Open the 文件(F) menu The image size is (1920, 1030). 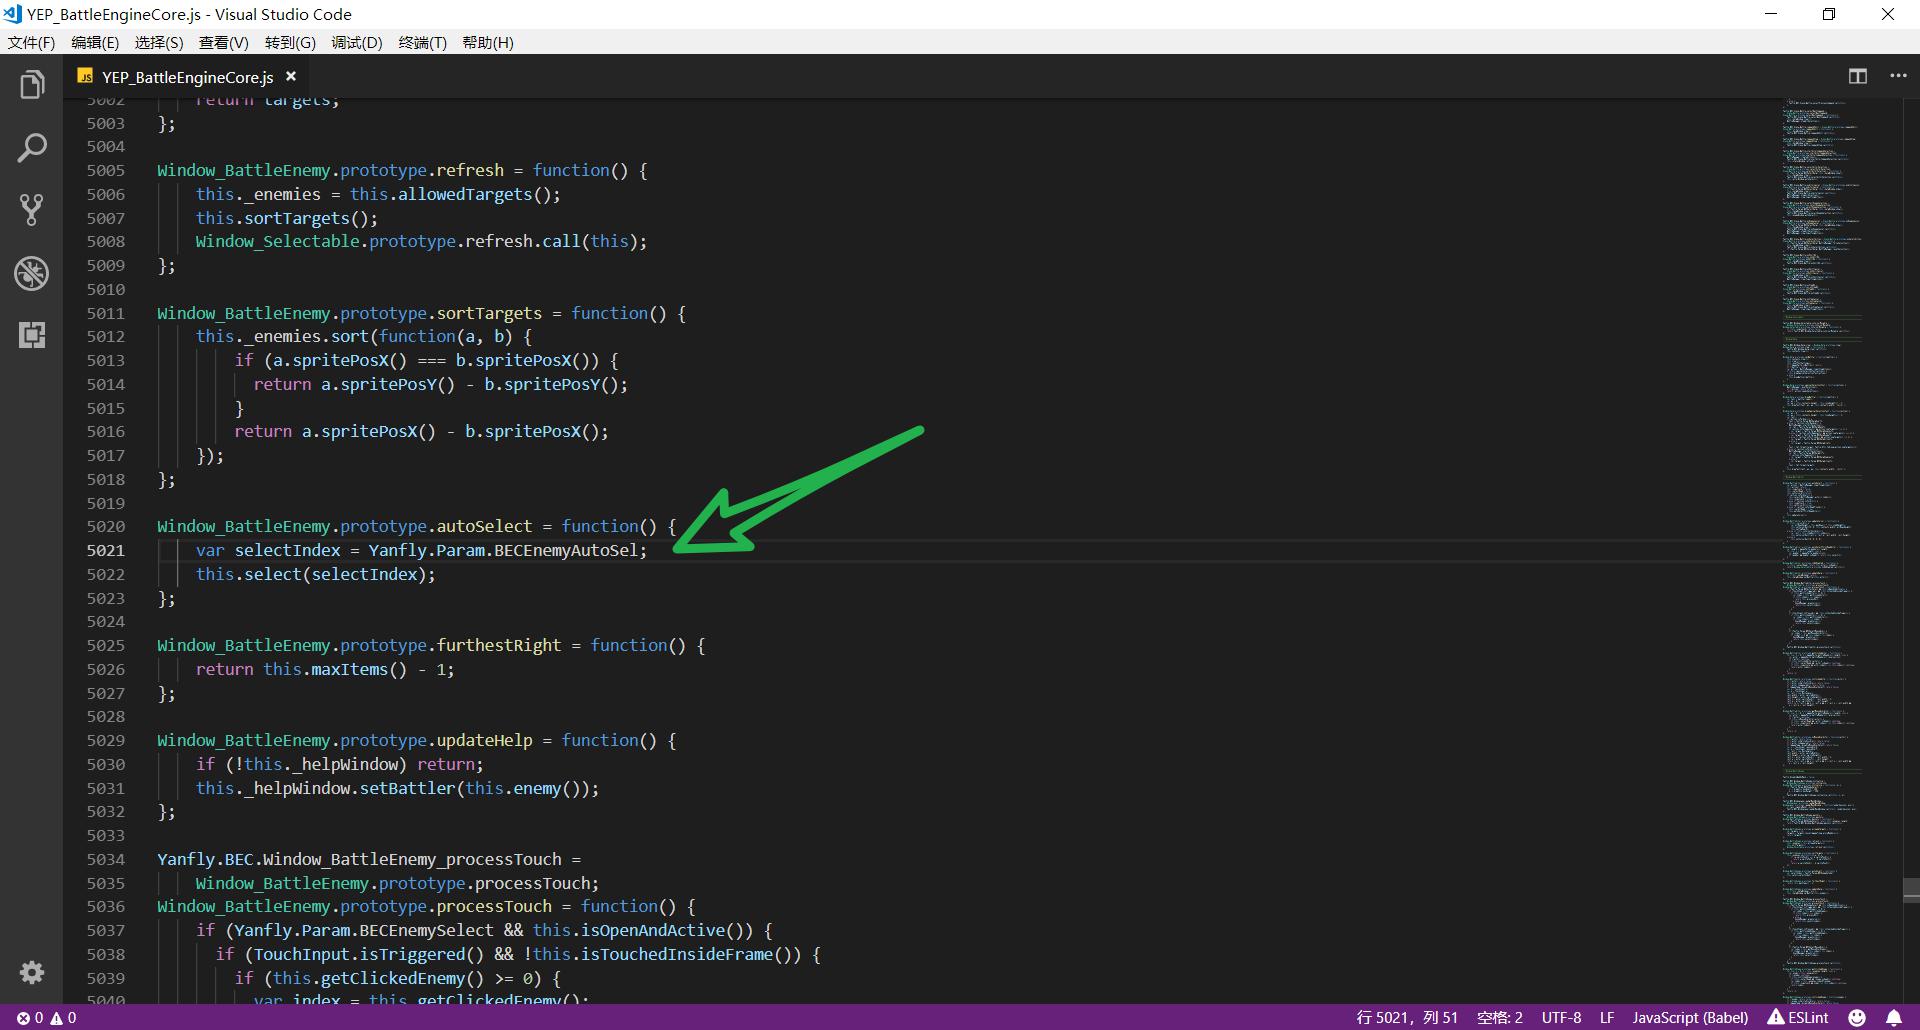(32, 43)
